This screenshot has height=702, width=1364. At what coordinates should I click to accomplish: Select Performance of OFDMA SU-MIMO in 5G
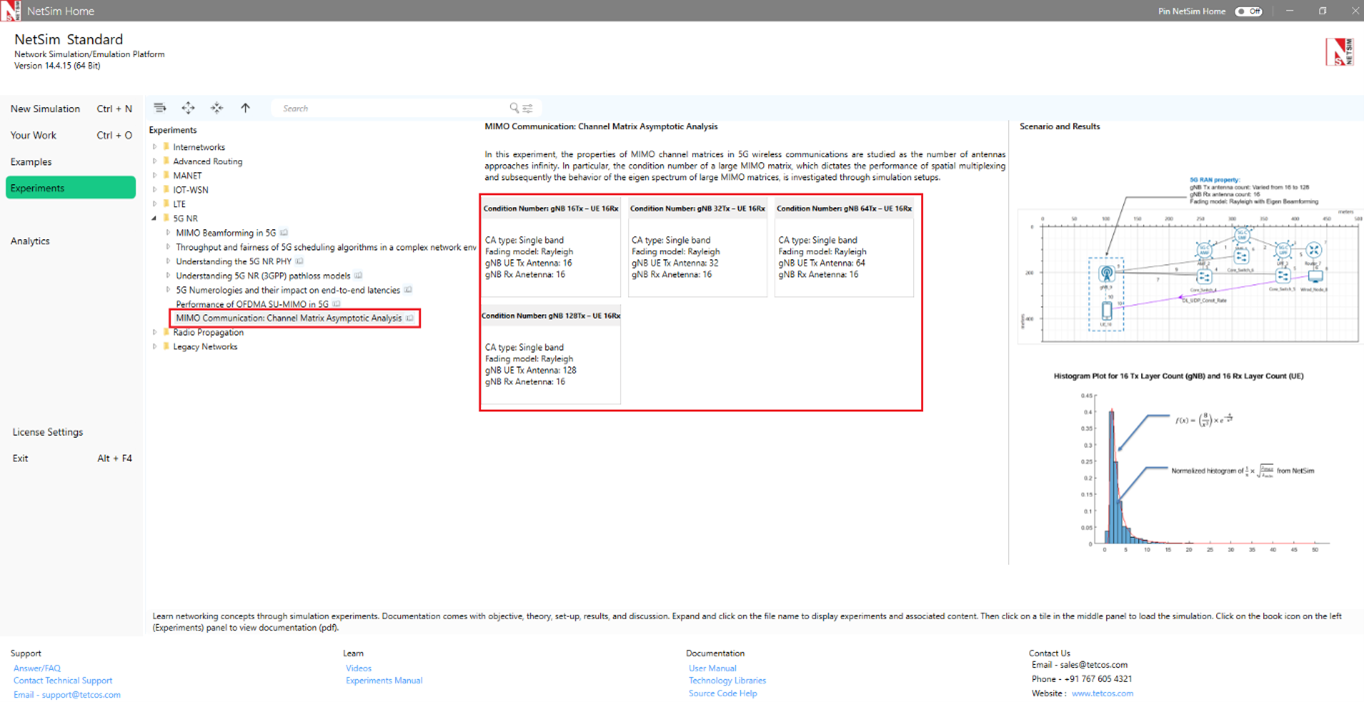click(252, 304)
